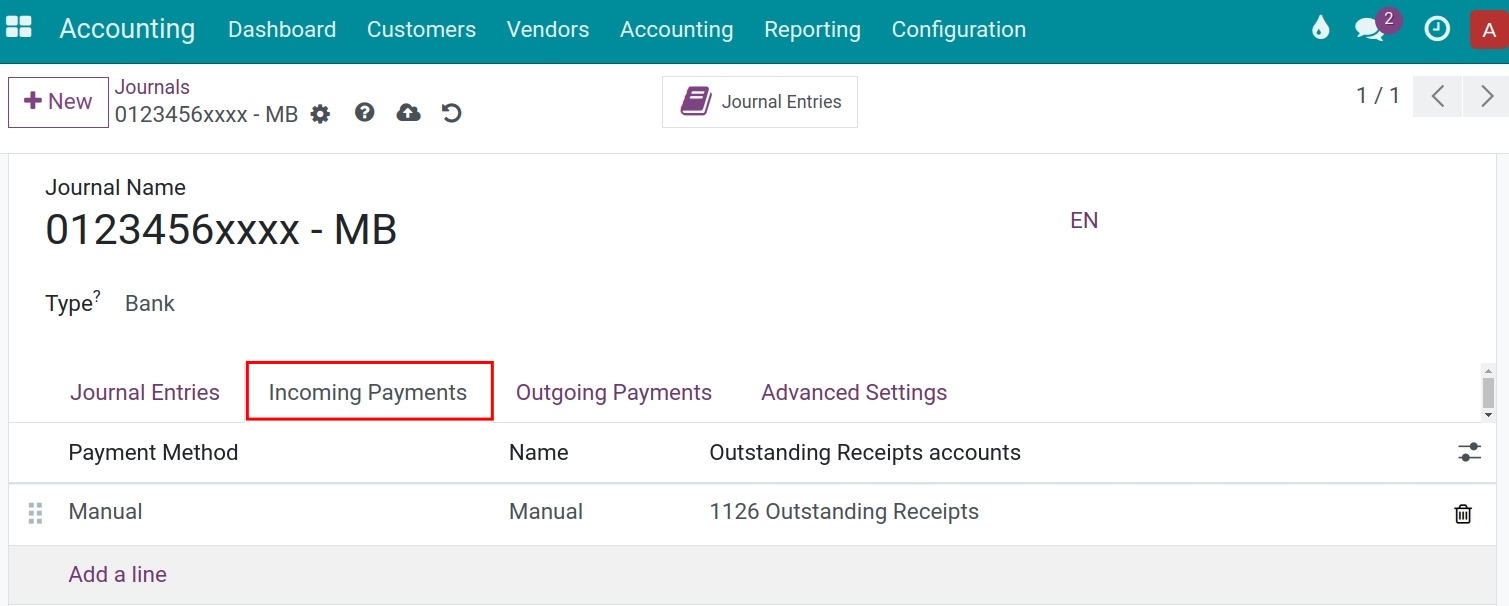
Task: Save changes with the cloud upload icon
Action: [x=408, y=112]
